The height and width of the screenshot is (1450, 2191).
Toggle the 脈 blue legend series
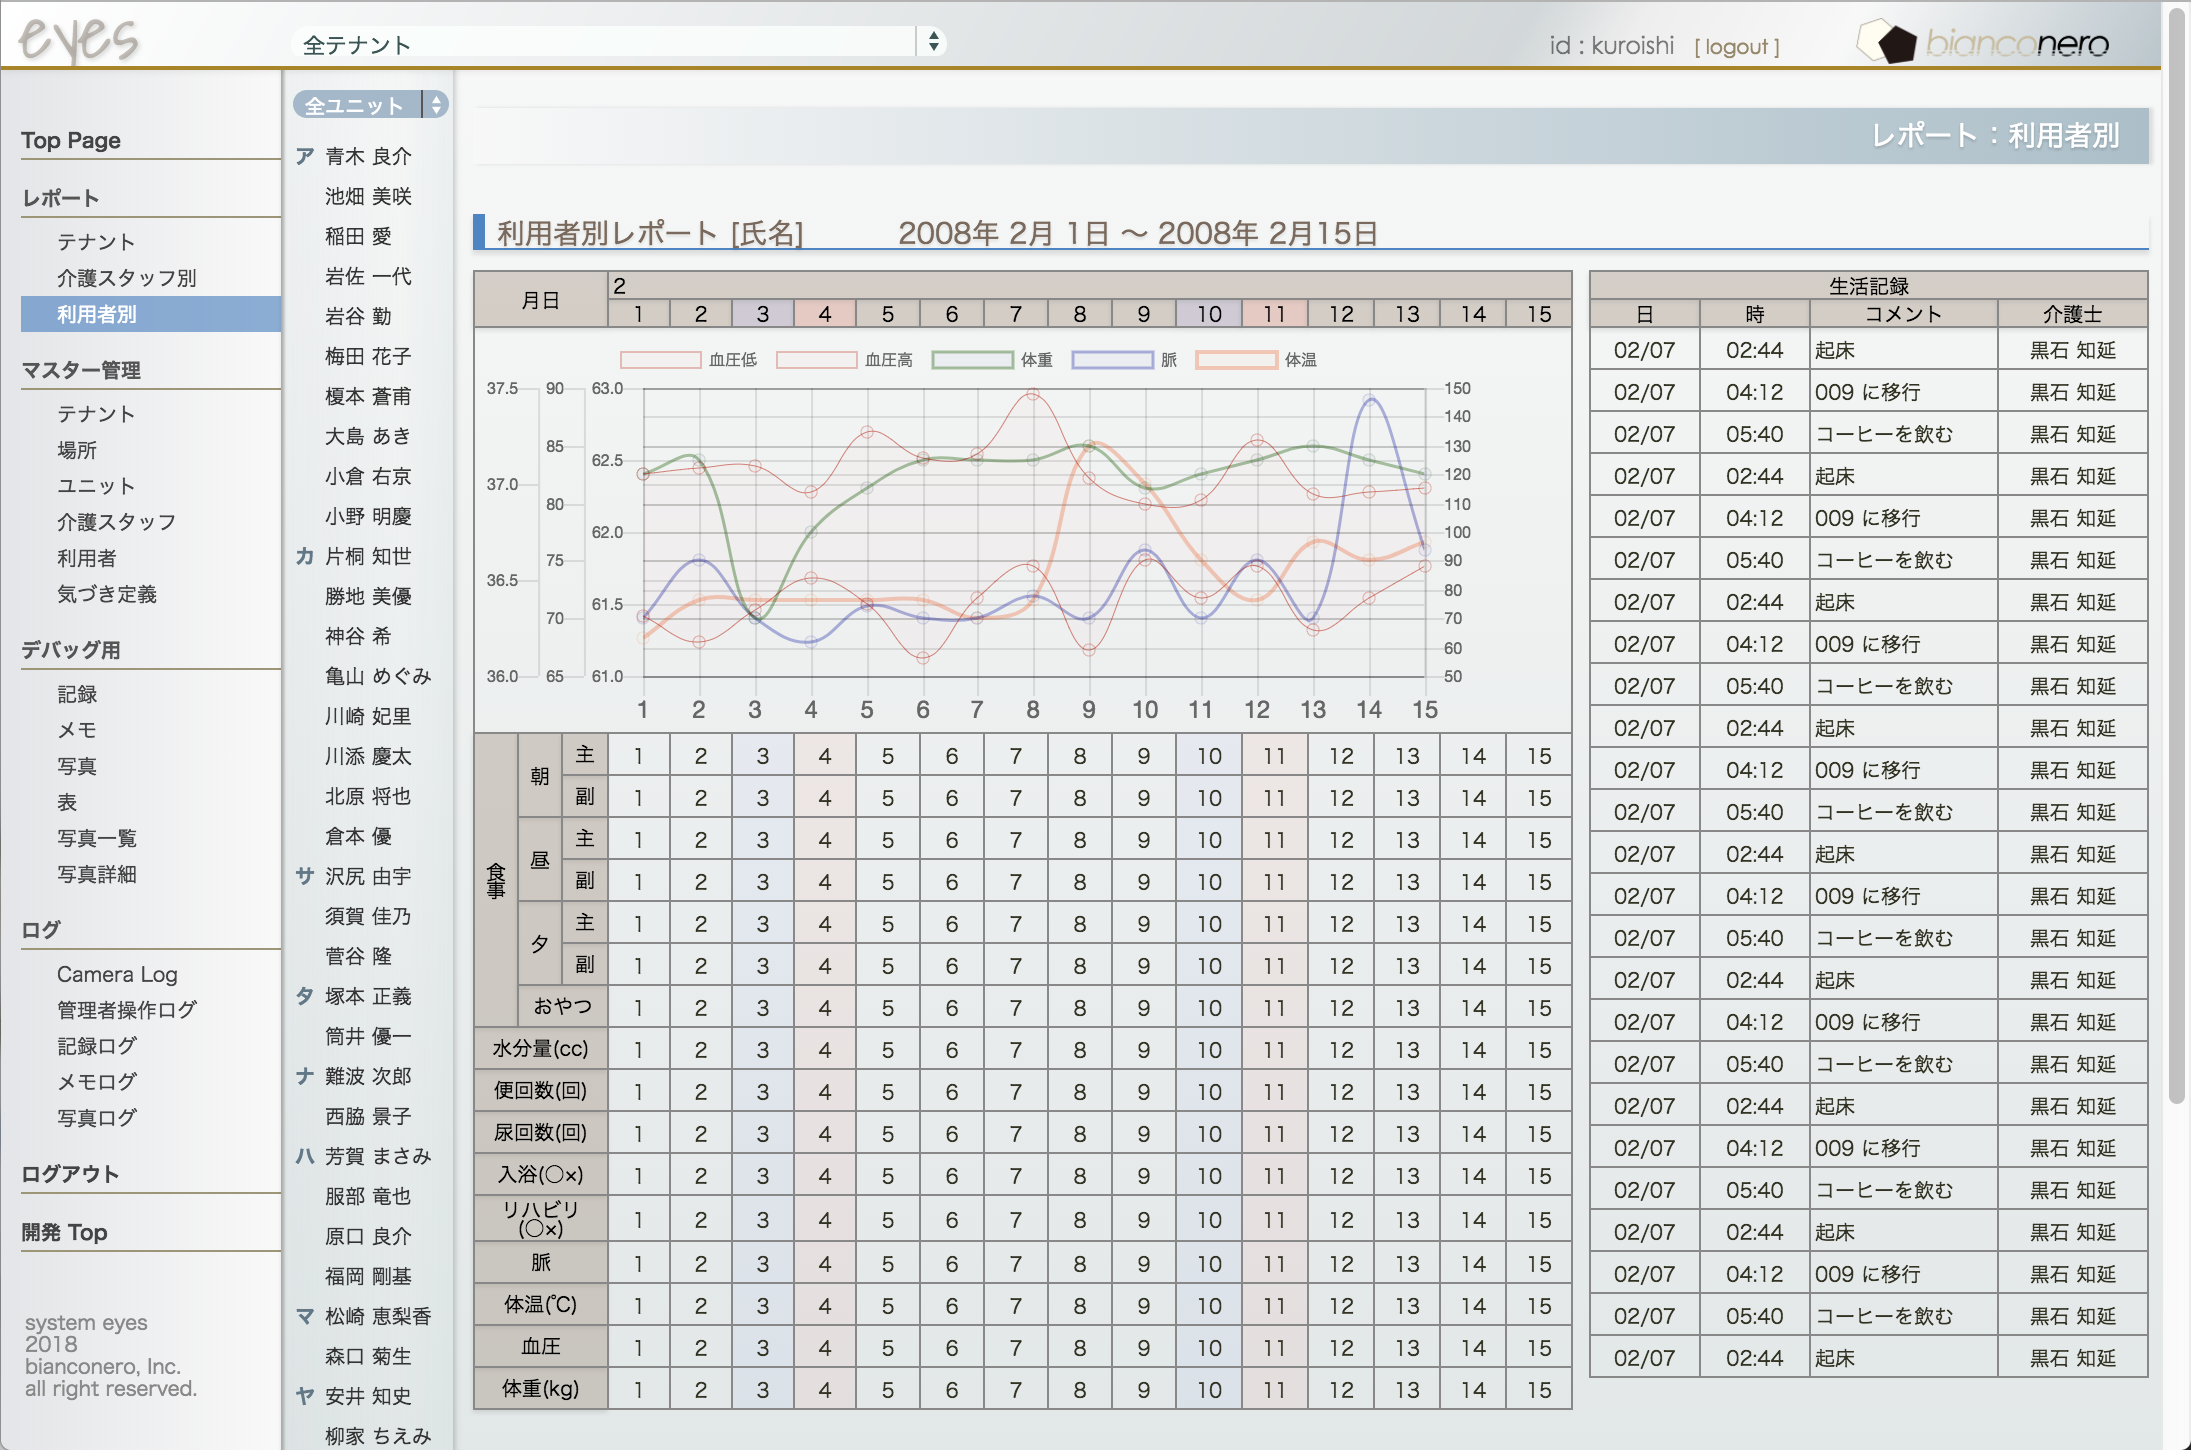coord(1112,360)
